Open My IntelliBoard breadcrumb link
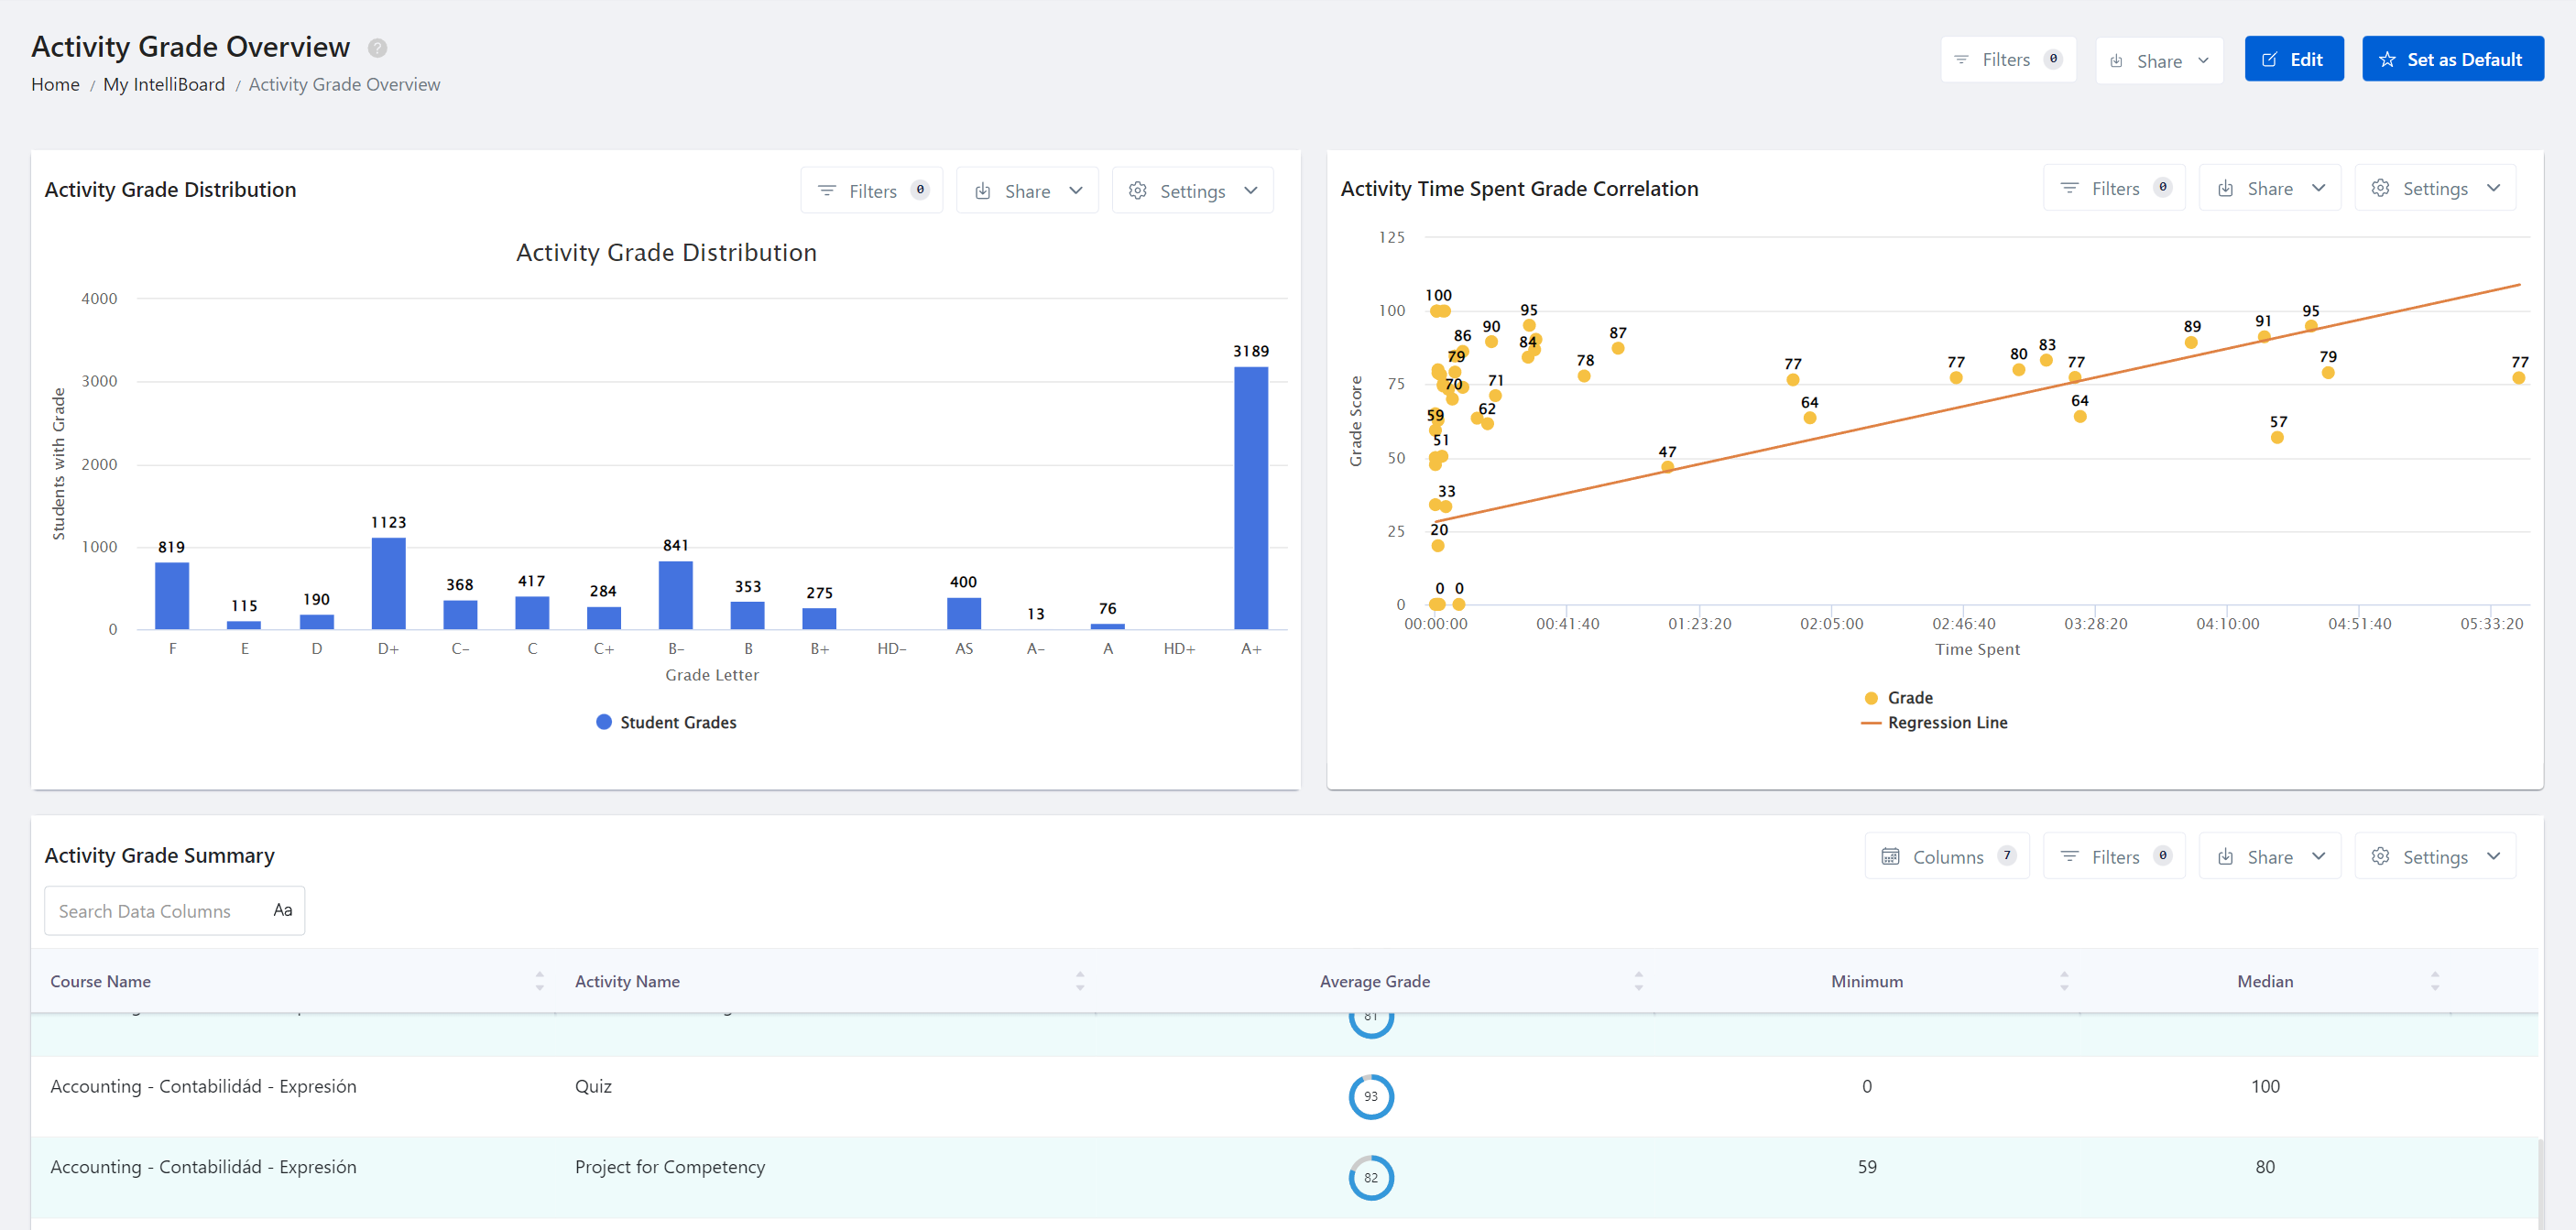This screenshot has height=1230, width=2576. (164, 84)
